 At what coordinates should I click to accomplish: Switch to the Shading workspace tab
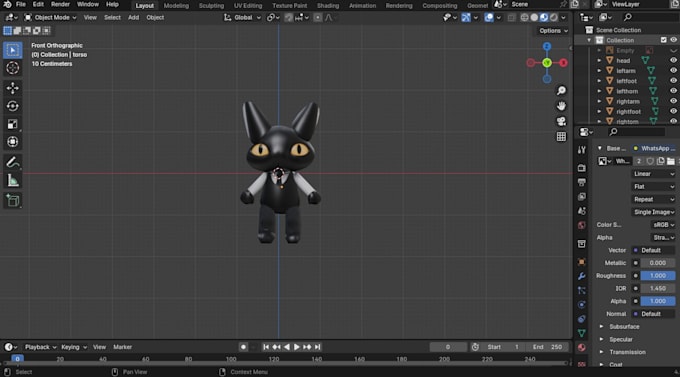[328, 6]
